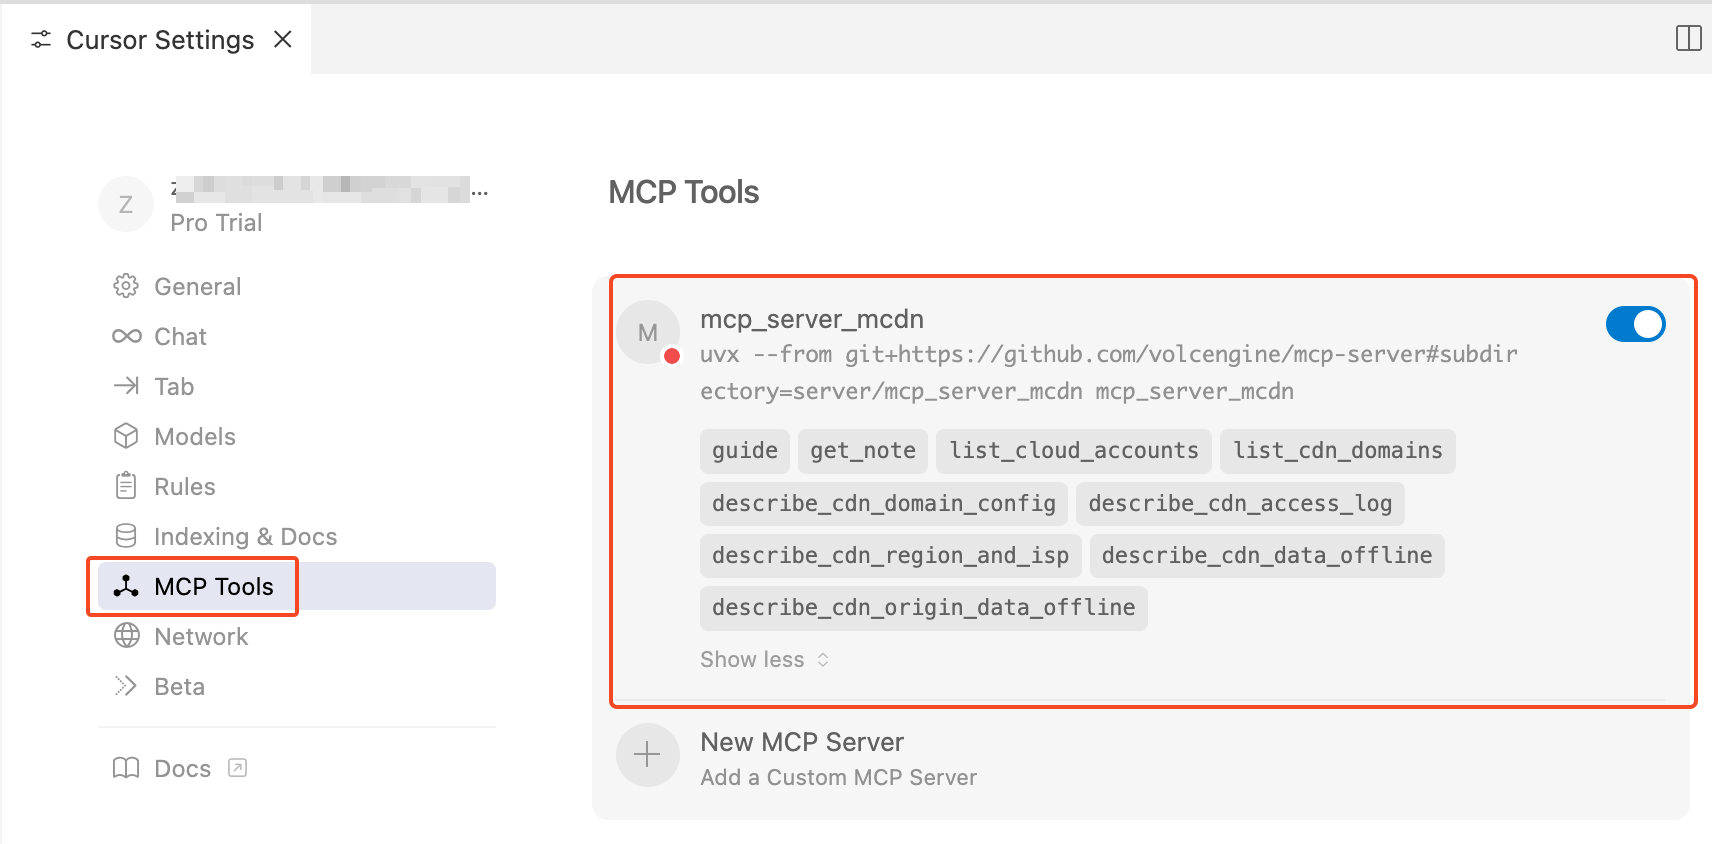Click the Pro Trial plan label

point(216,223)
